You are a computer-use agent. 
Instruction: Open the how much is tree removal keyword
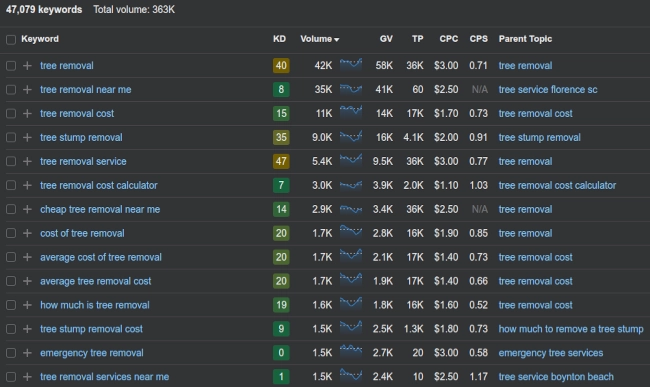tap(95, 305)
